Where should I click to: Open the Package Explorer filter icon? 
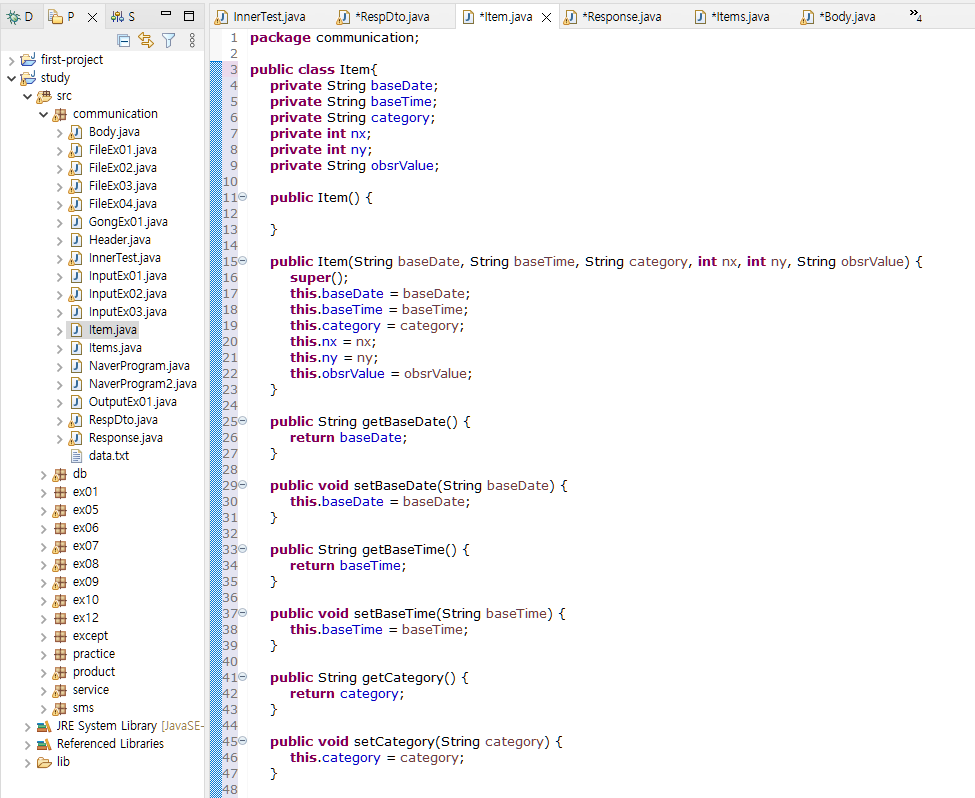point(169,41)
